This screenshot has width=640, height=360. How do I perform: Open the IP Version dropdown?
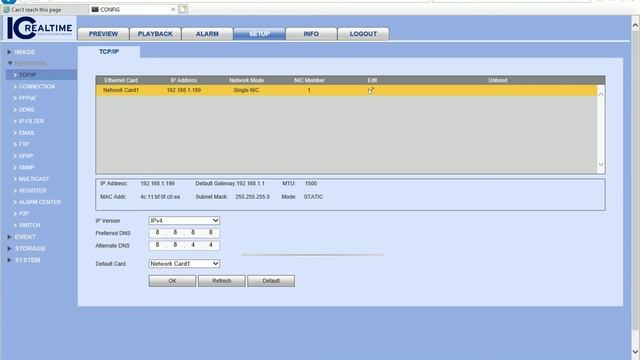pos(184,220)
